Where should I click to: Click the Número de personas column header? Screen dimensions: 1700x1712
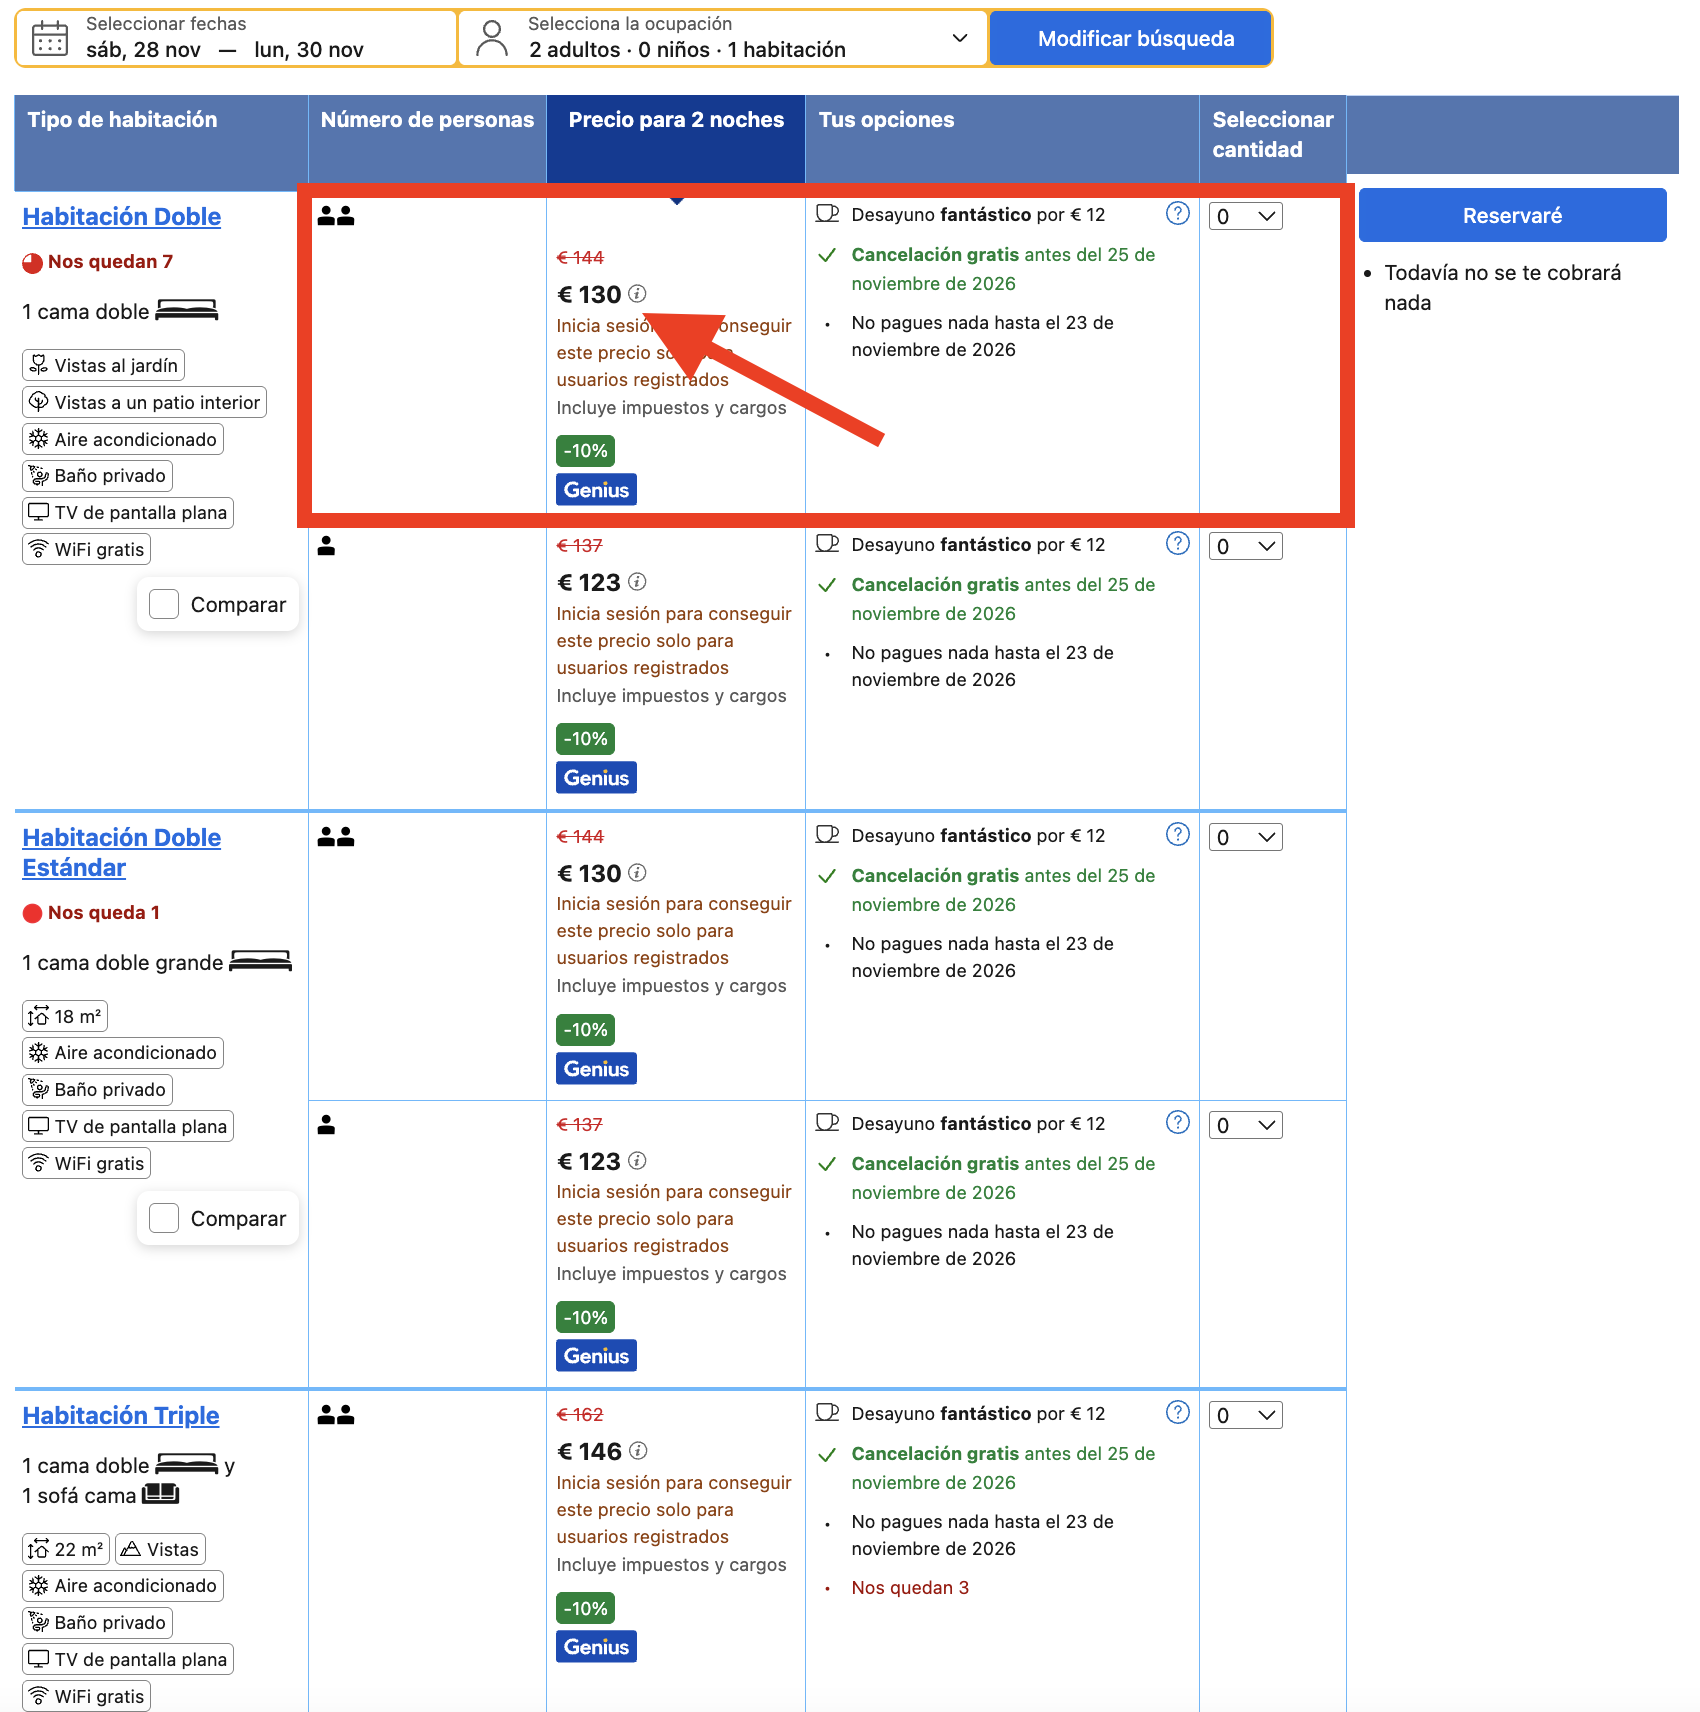tap(427, 139)
